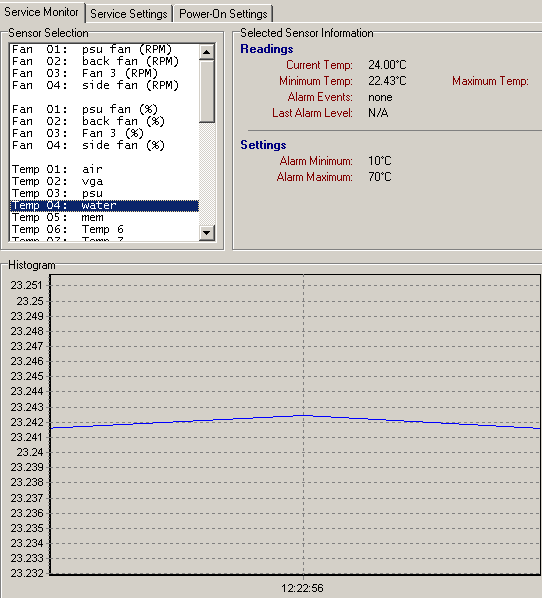Click the 23.242 axis label
Image resolution: width=542 pixels, height=598 pixels.
pyautogui.click(x=27, y=422)
